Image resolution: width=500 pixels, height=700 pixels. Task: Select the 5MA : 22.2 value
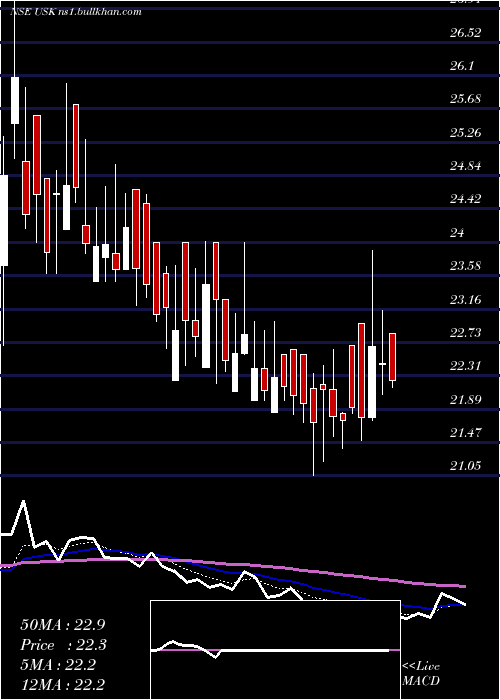point(58,665)
